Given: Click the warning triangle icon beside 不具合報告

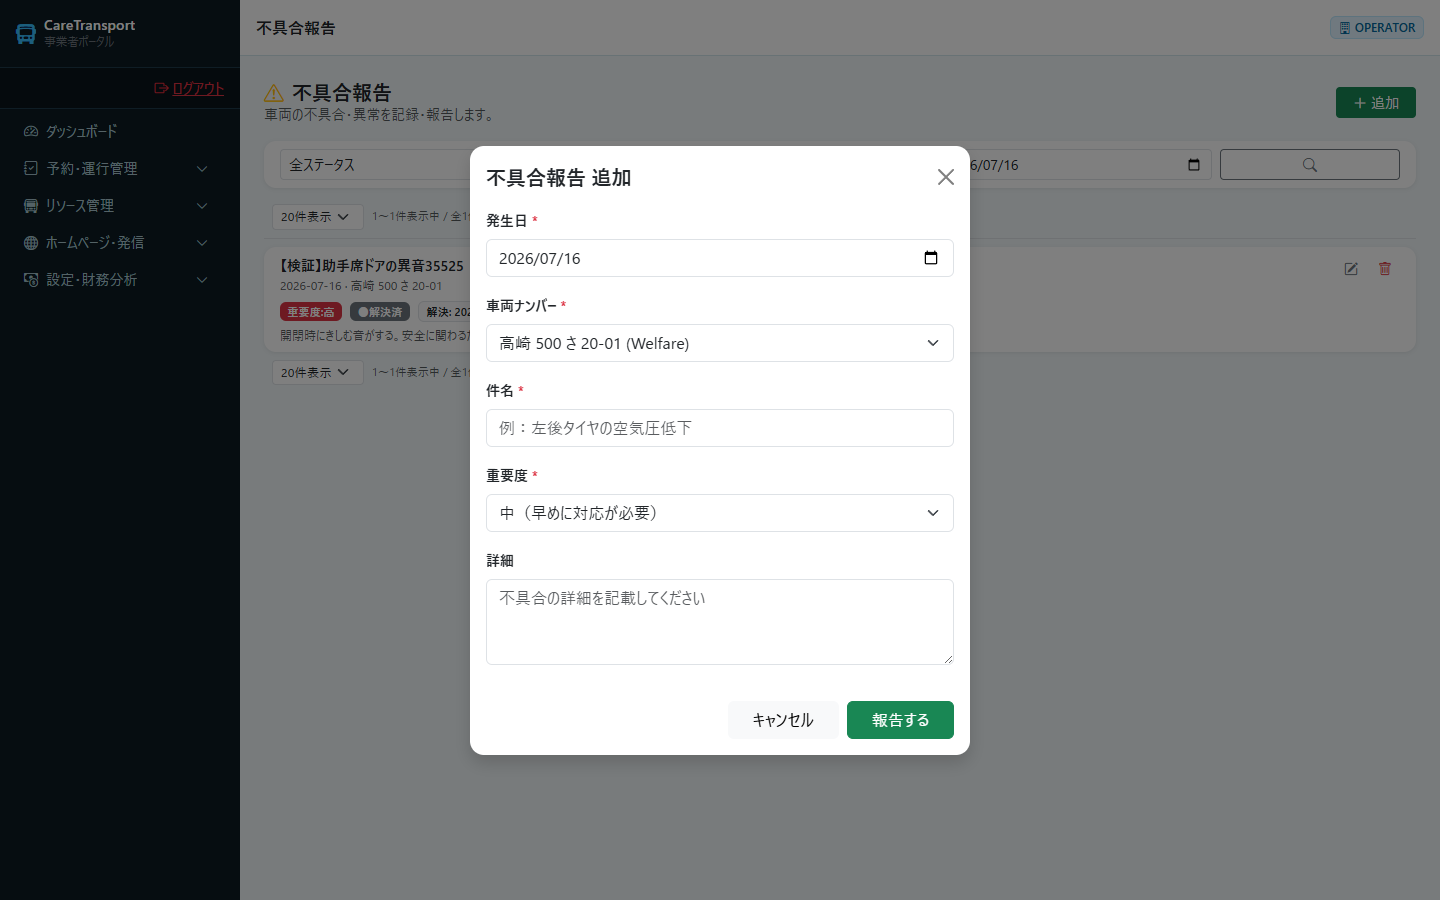Looking at the screenshot, I should coord(274,93).
